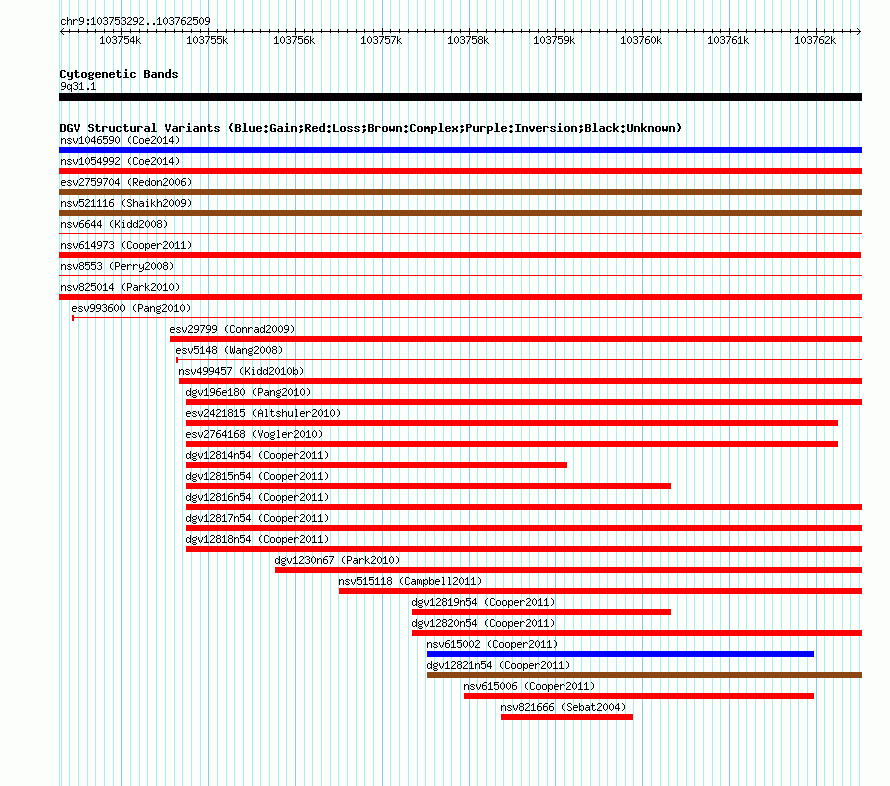Image resolution: width=890 pixels, height=786 pixels.
Task: Click the chr9:103753292..103762509 coordinate label
Action: pos(135,21)
